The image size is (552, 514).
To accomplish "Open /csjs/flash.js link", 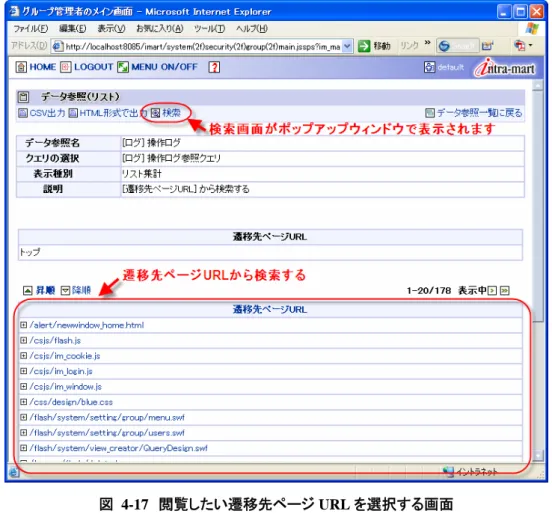I will pyautogui.click(x=55, y=340).
